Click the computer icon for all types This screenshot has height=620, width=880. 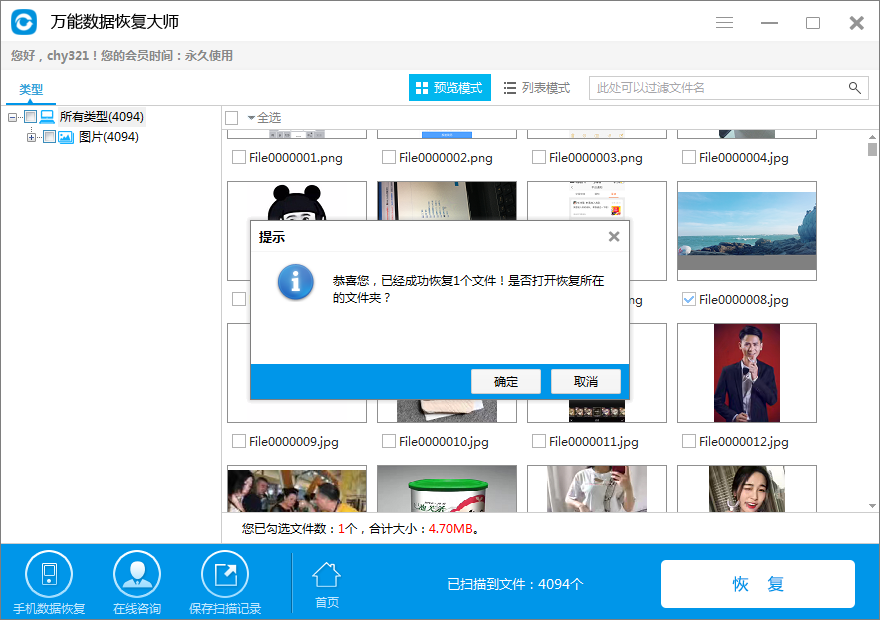[48, 117]
